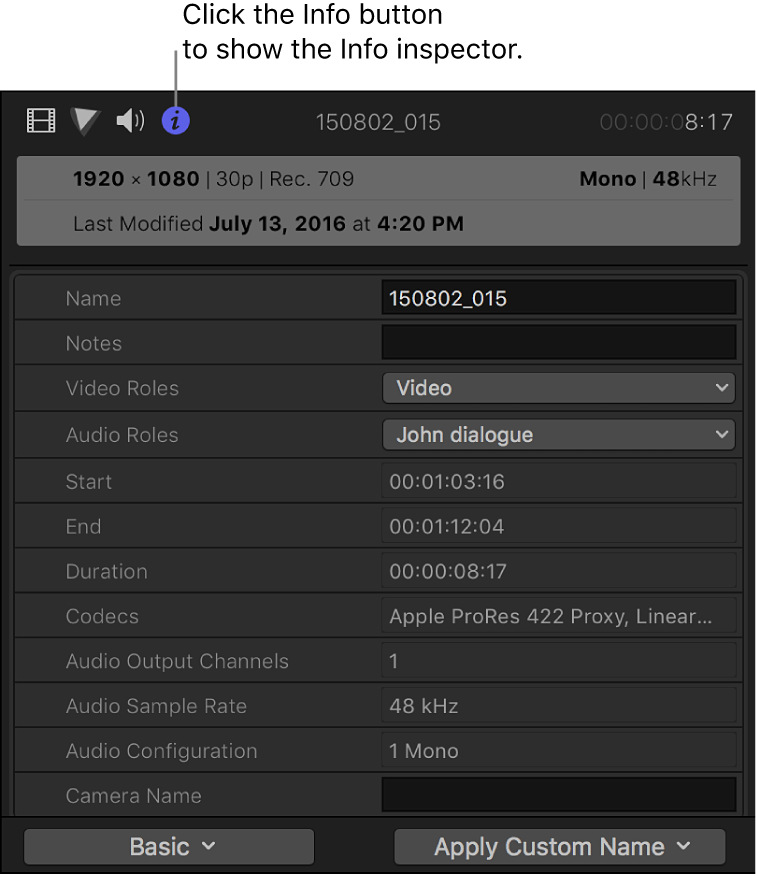Image resolution: width=758 pixels, height=876 pixels.
Task: Click the Apply Custom Name button
Action: tap(558, 846)
